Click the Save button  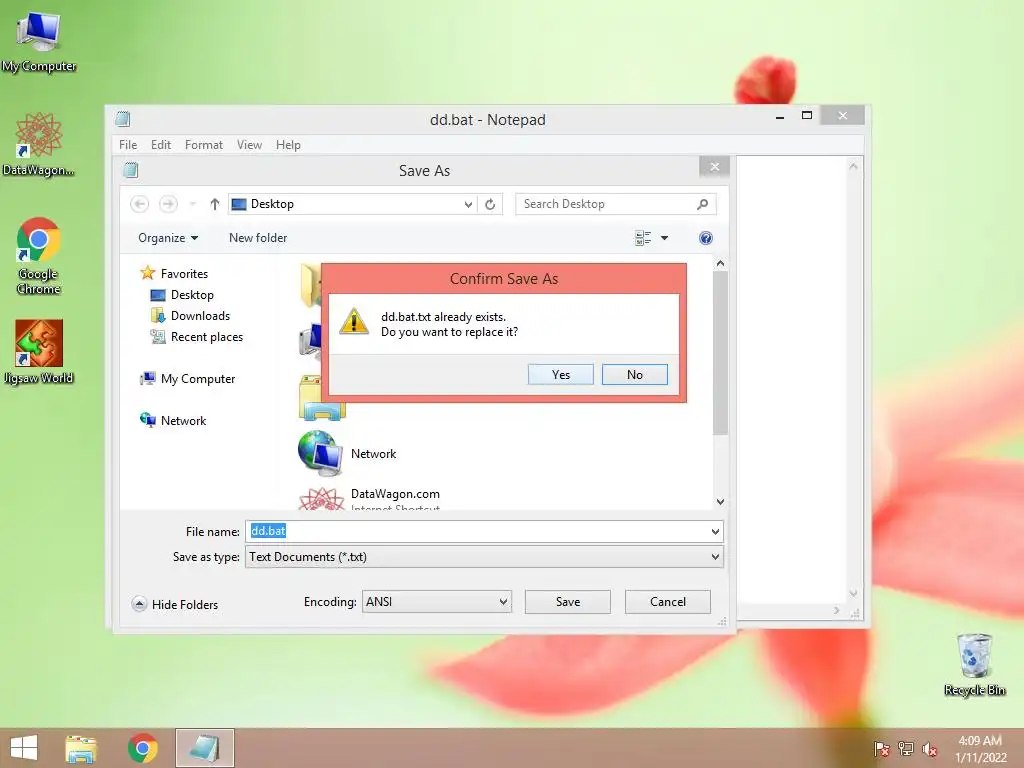click(568, 601)
